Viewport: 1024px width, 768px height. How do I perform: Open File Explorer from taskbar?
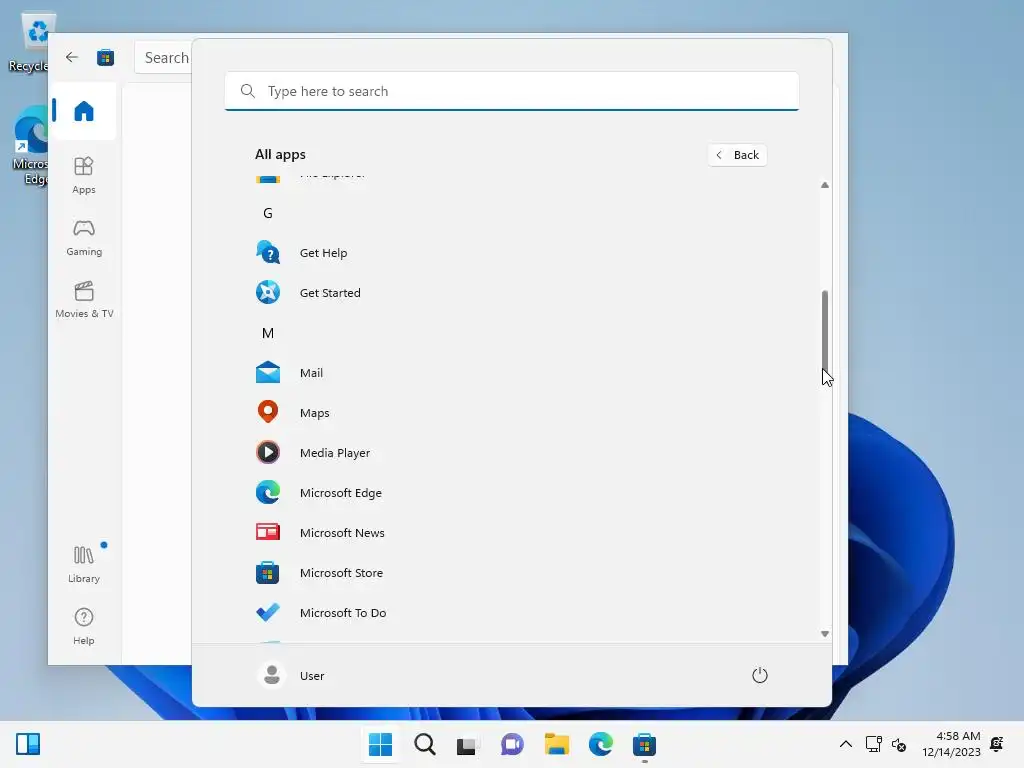(556, 744)
